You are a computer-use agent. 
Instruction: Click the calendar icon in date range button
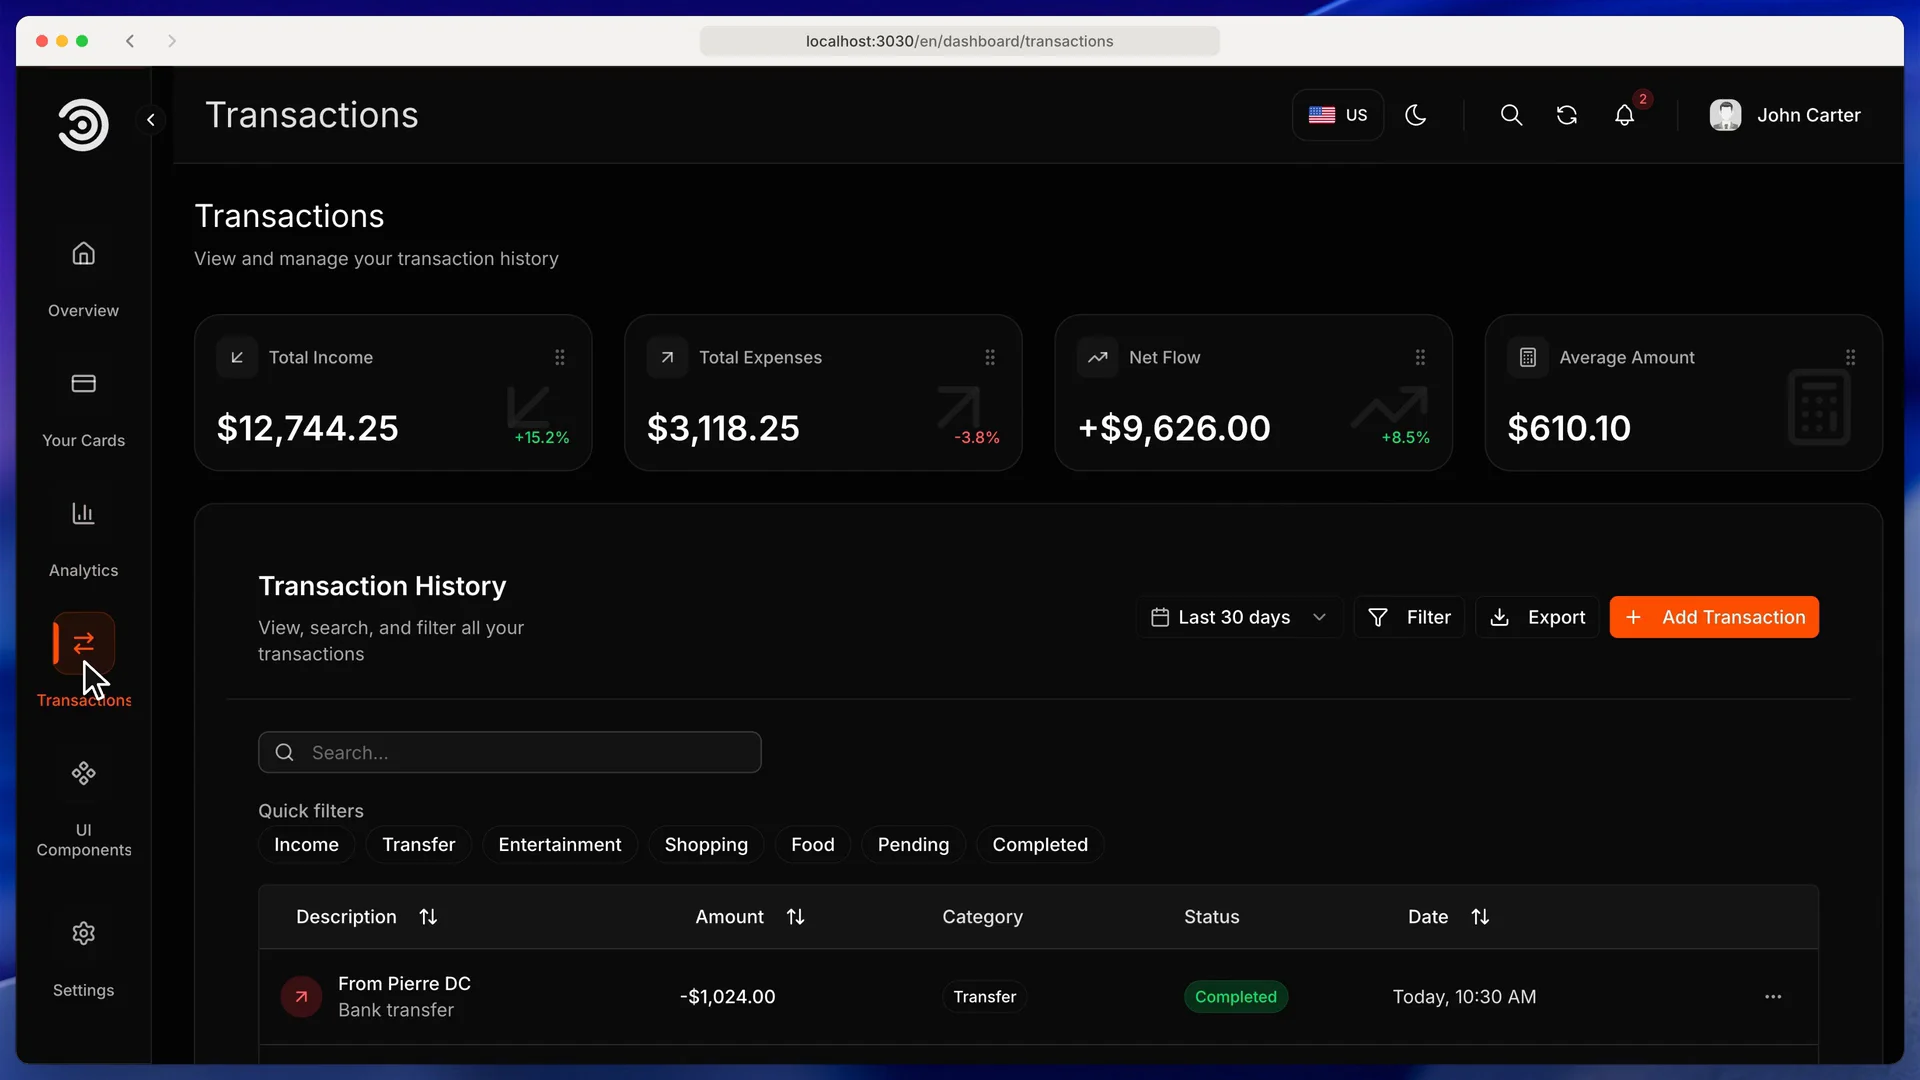coord(1160,617)
